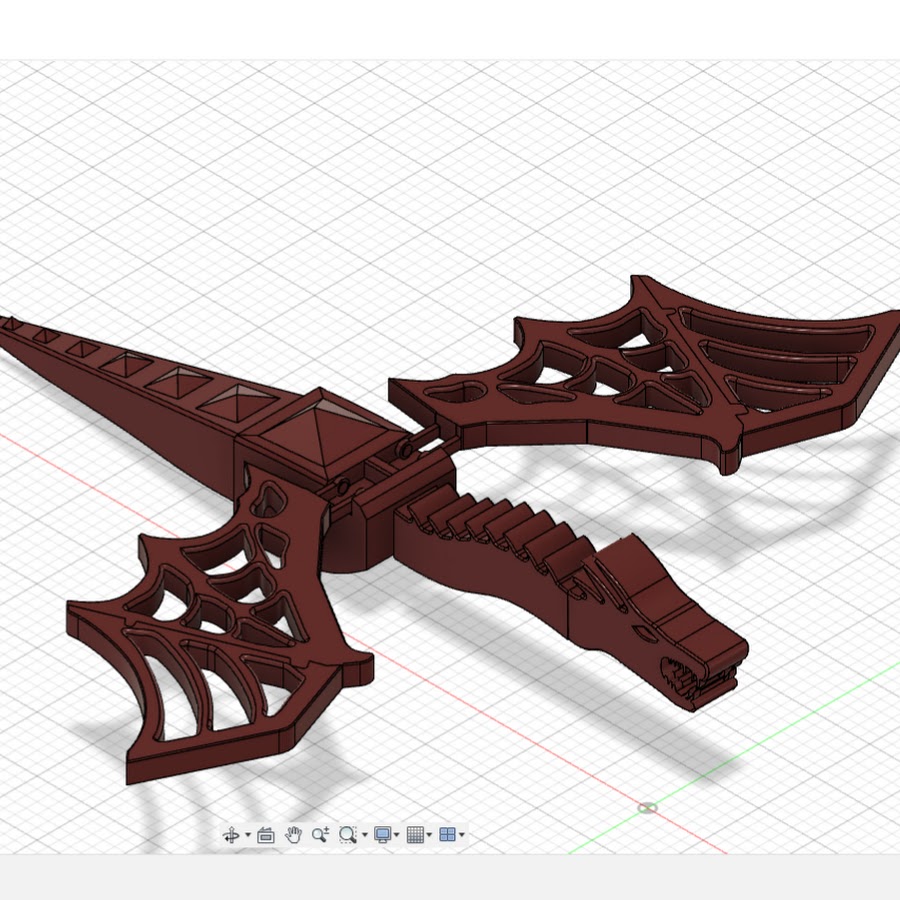900x900 pixels.
Task: Open the Orbit type dropdown arrow
Action: tap(248, 835)
